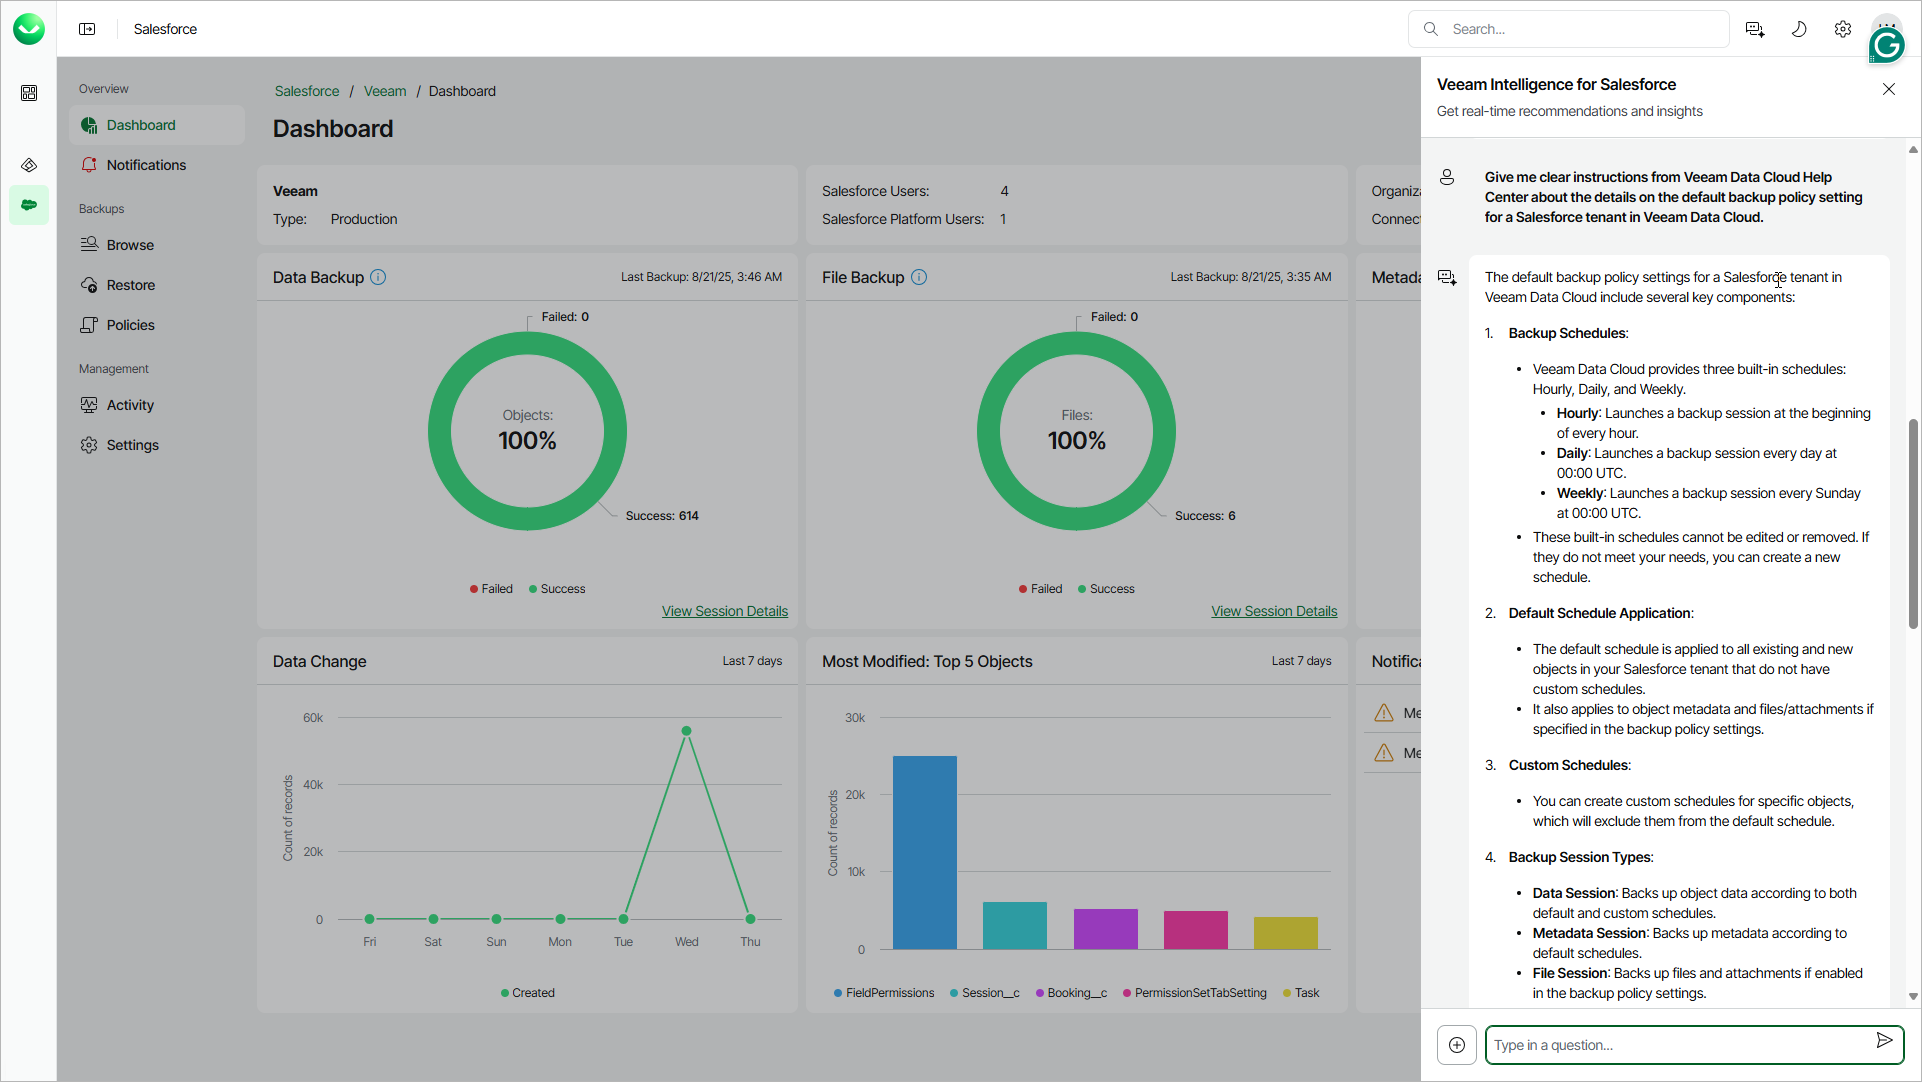Click the add attachment plus button
This screenshot has height=1082, width=1922.
coord(1457,1045)
